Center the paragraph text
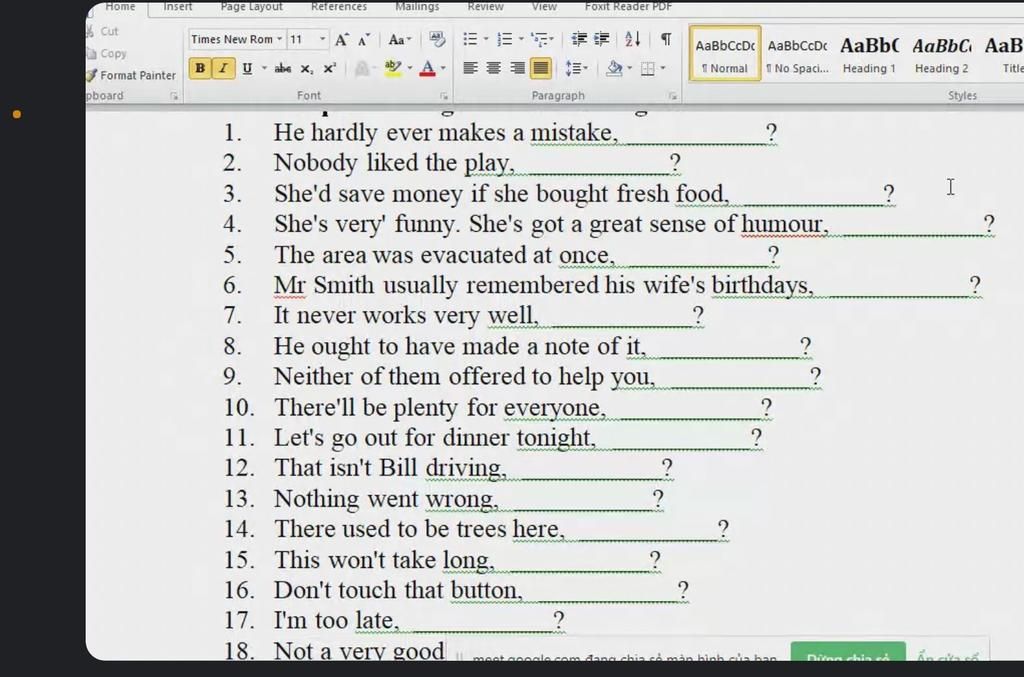1024x677 pixels. pos(494,68)
